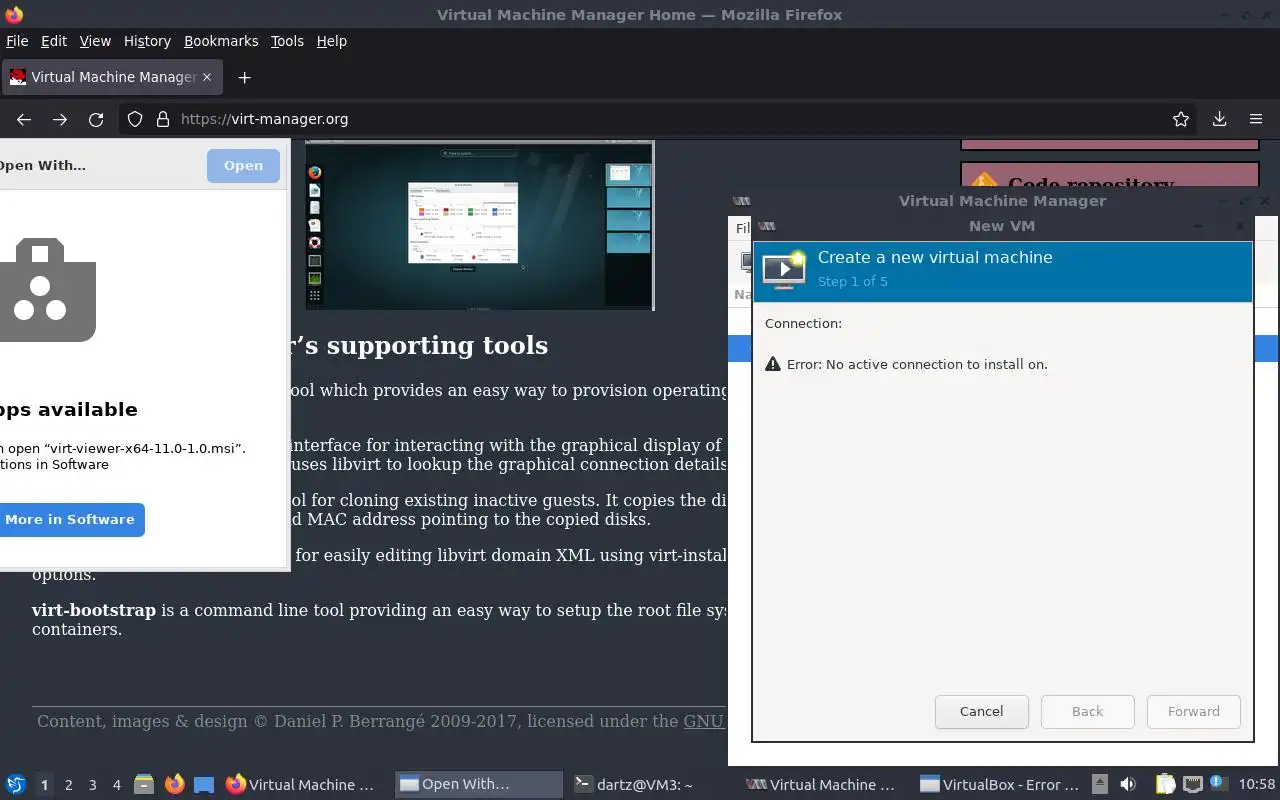Screen dimensions: 1280x800
Task: Click the virt-manager screenshot thumbnail
Action: click(480, 226)
